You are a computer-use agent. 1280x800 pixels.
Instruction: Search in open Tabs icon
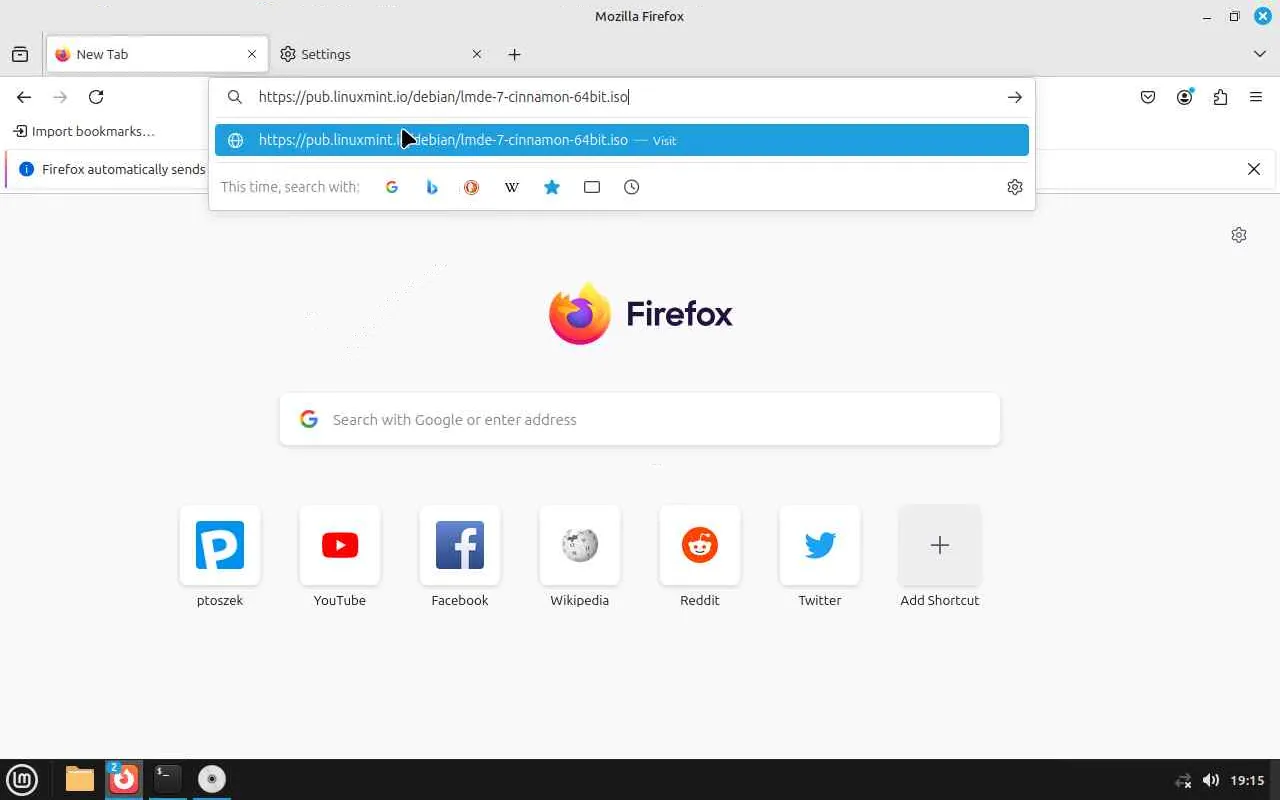pyautogui.click(x=592, y=187)
